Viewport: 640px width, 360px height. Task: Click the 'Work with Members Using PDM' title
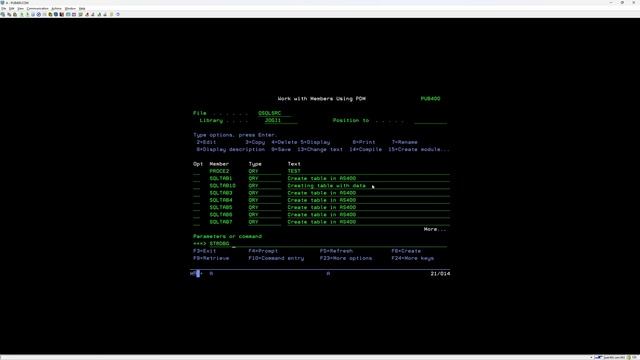pos(322,99)
